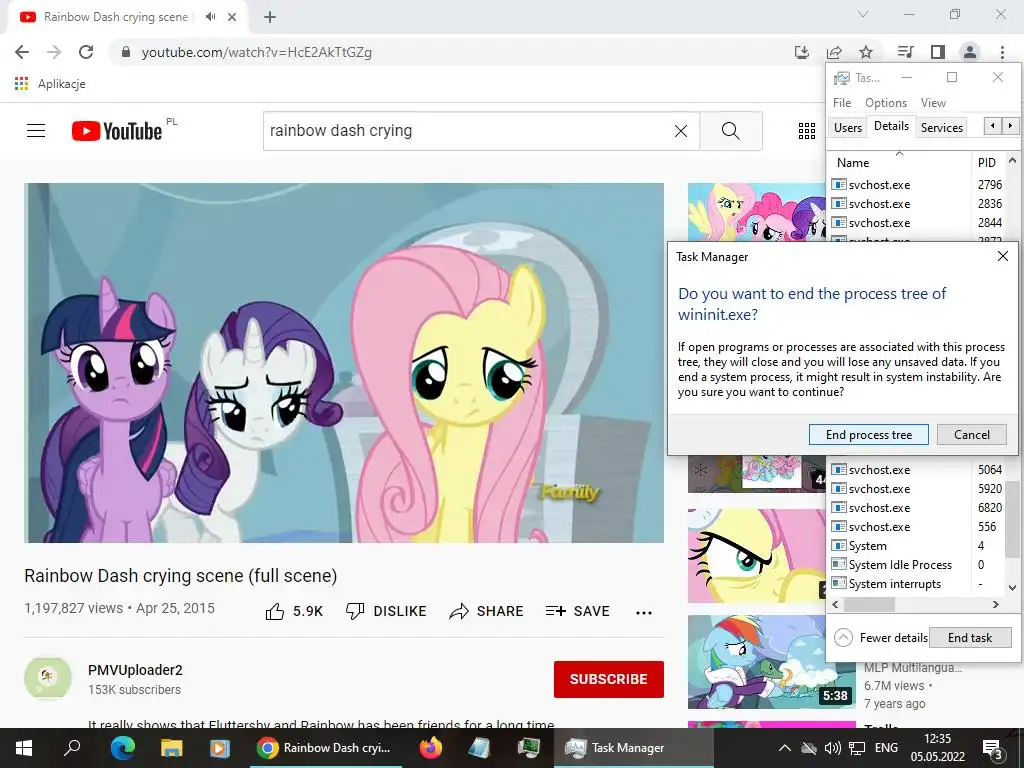Open Windows Start menu

click(24, 748)
